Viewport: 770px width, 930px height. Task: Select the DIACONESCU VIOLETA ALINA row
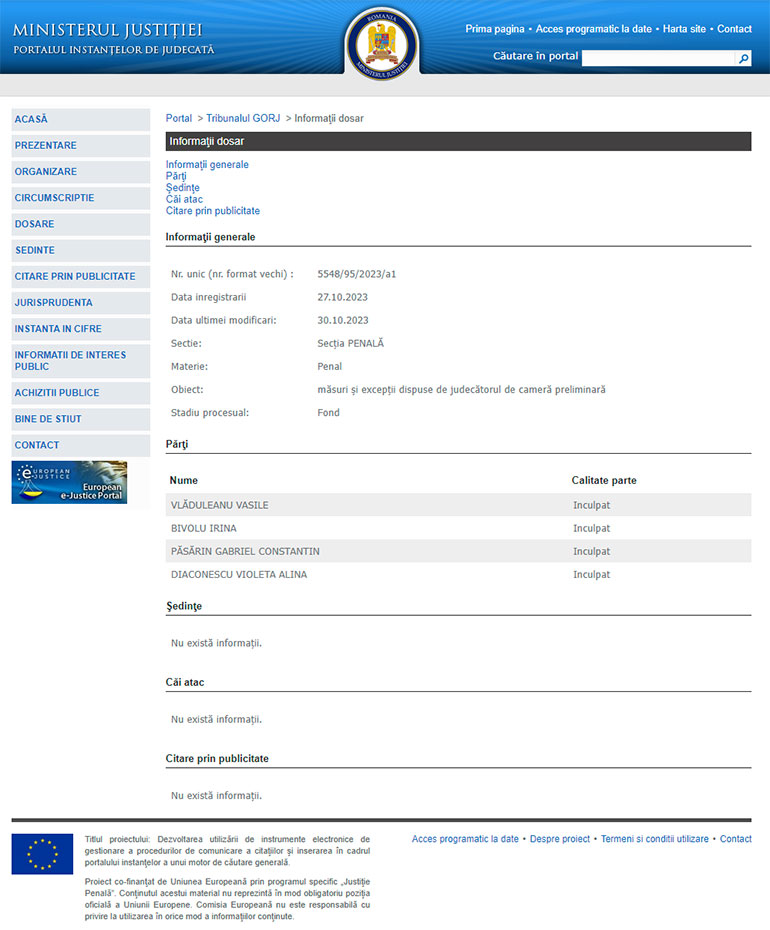point(458,574)
